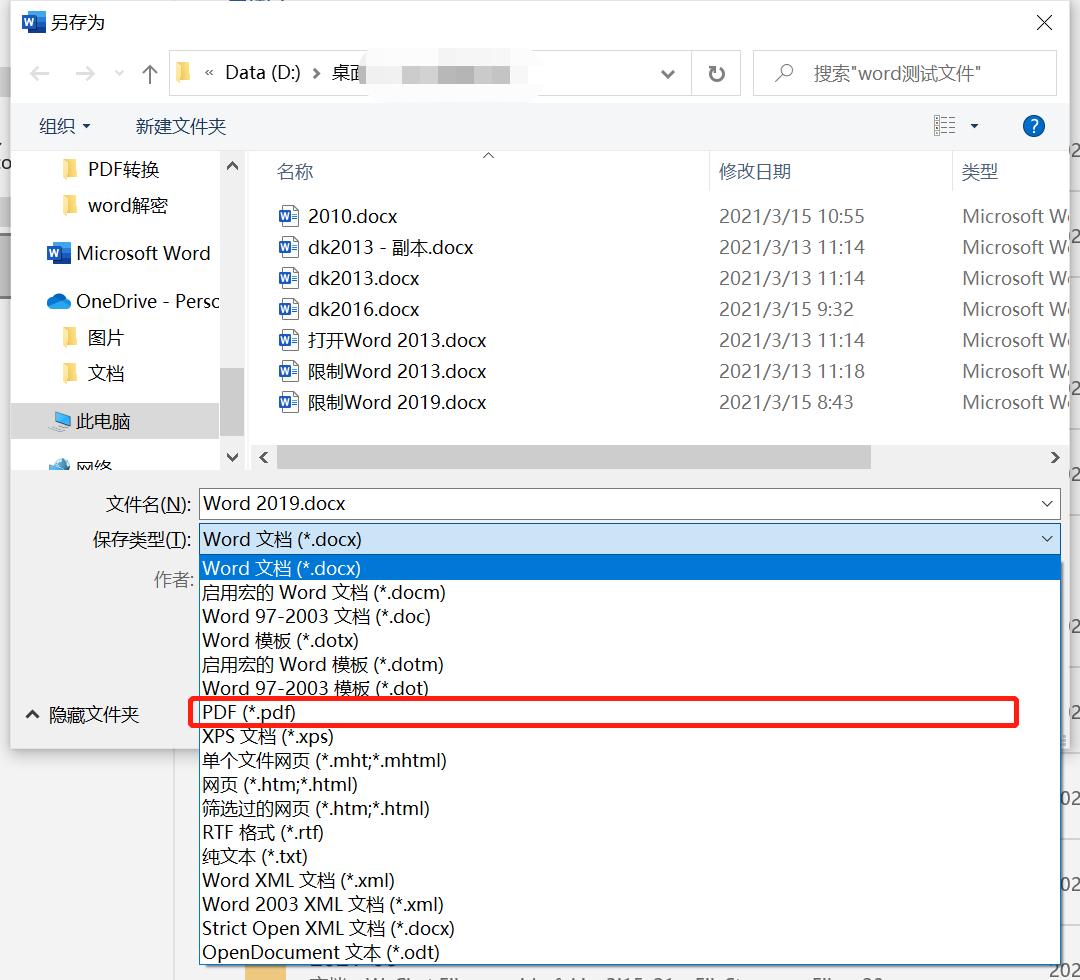Collapse the 隐藏文件夹 section
This screenshot has width=1080, height=980.
(63, 715)
